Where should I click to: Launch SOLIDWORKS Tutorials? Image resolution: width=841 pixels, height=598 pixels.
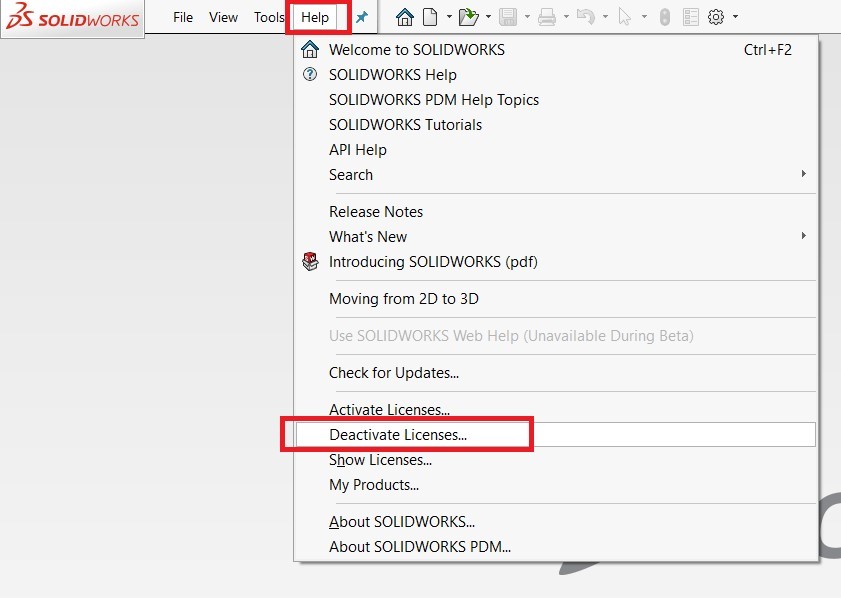(556, 124)
